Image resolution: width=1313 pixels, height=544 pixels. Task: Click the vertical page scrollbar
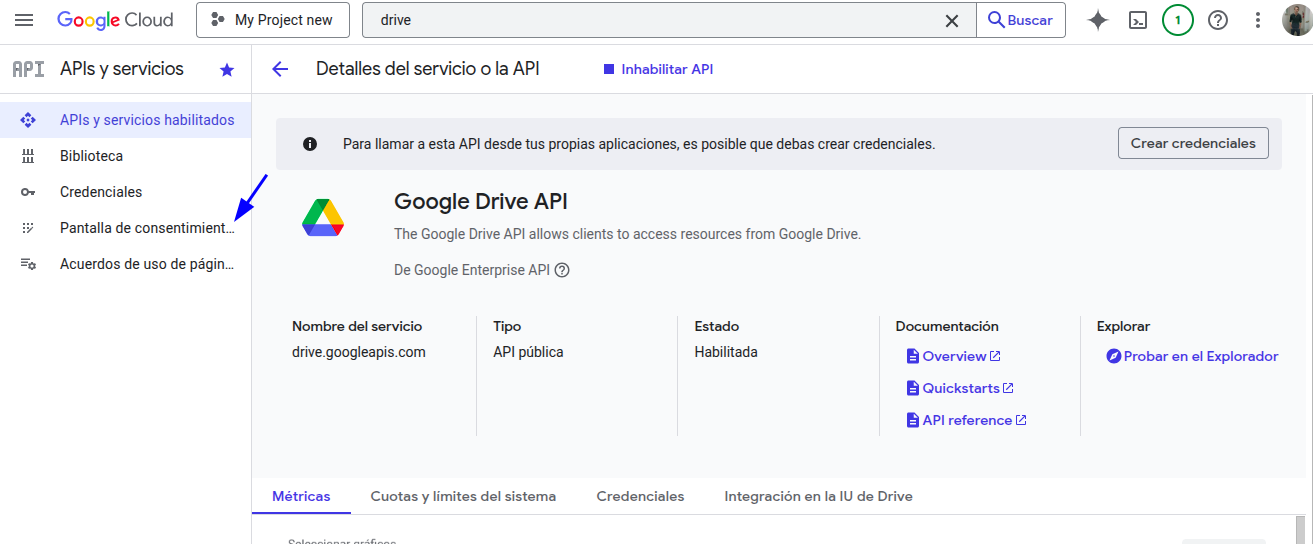pyautogui.click(x=1301, y=529)
